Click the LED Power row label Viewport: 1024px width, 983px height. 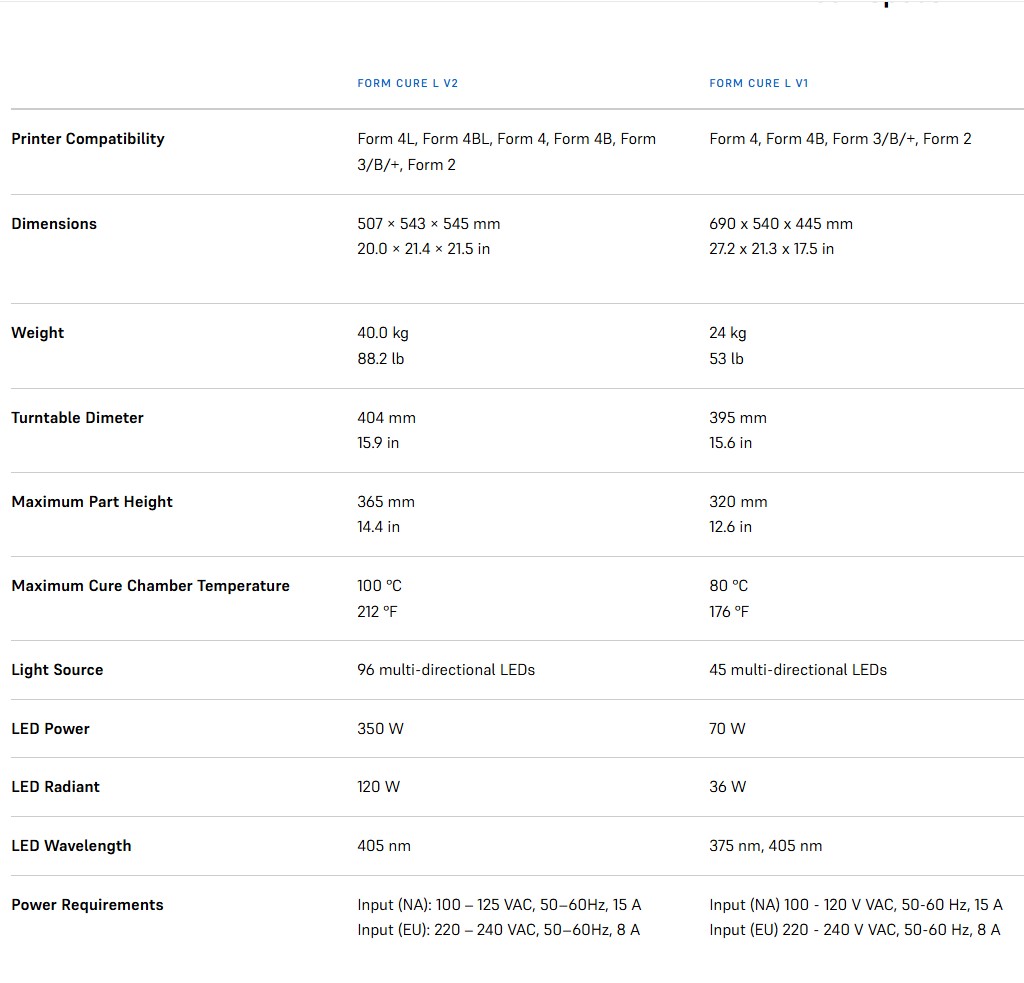[50, 729]
